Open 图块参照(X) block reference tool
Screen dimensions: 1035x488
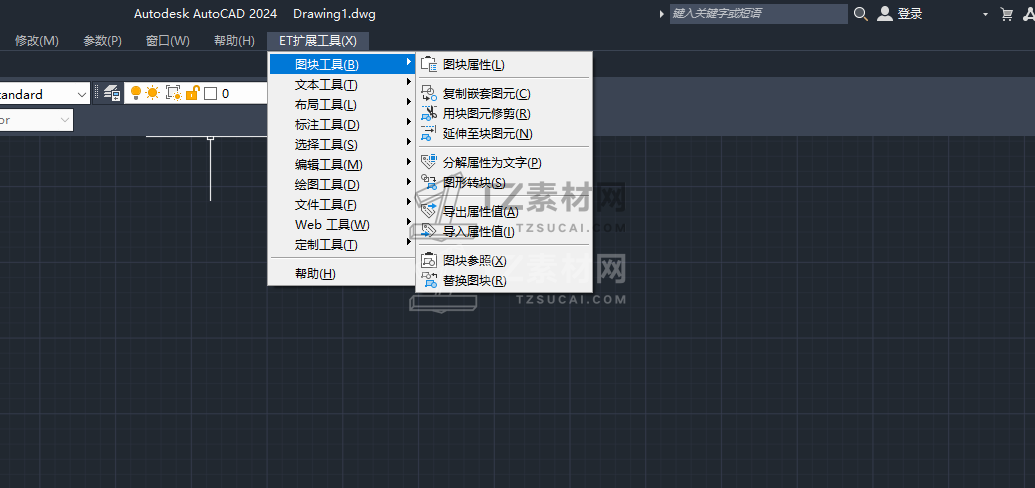click(504, 261)
